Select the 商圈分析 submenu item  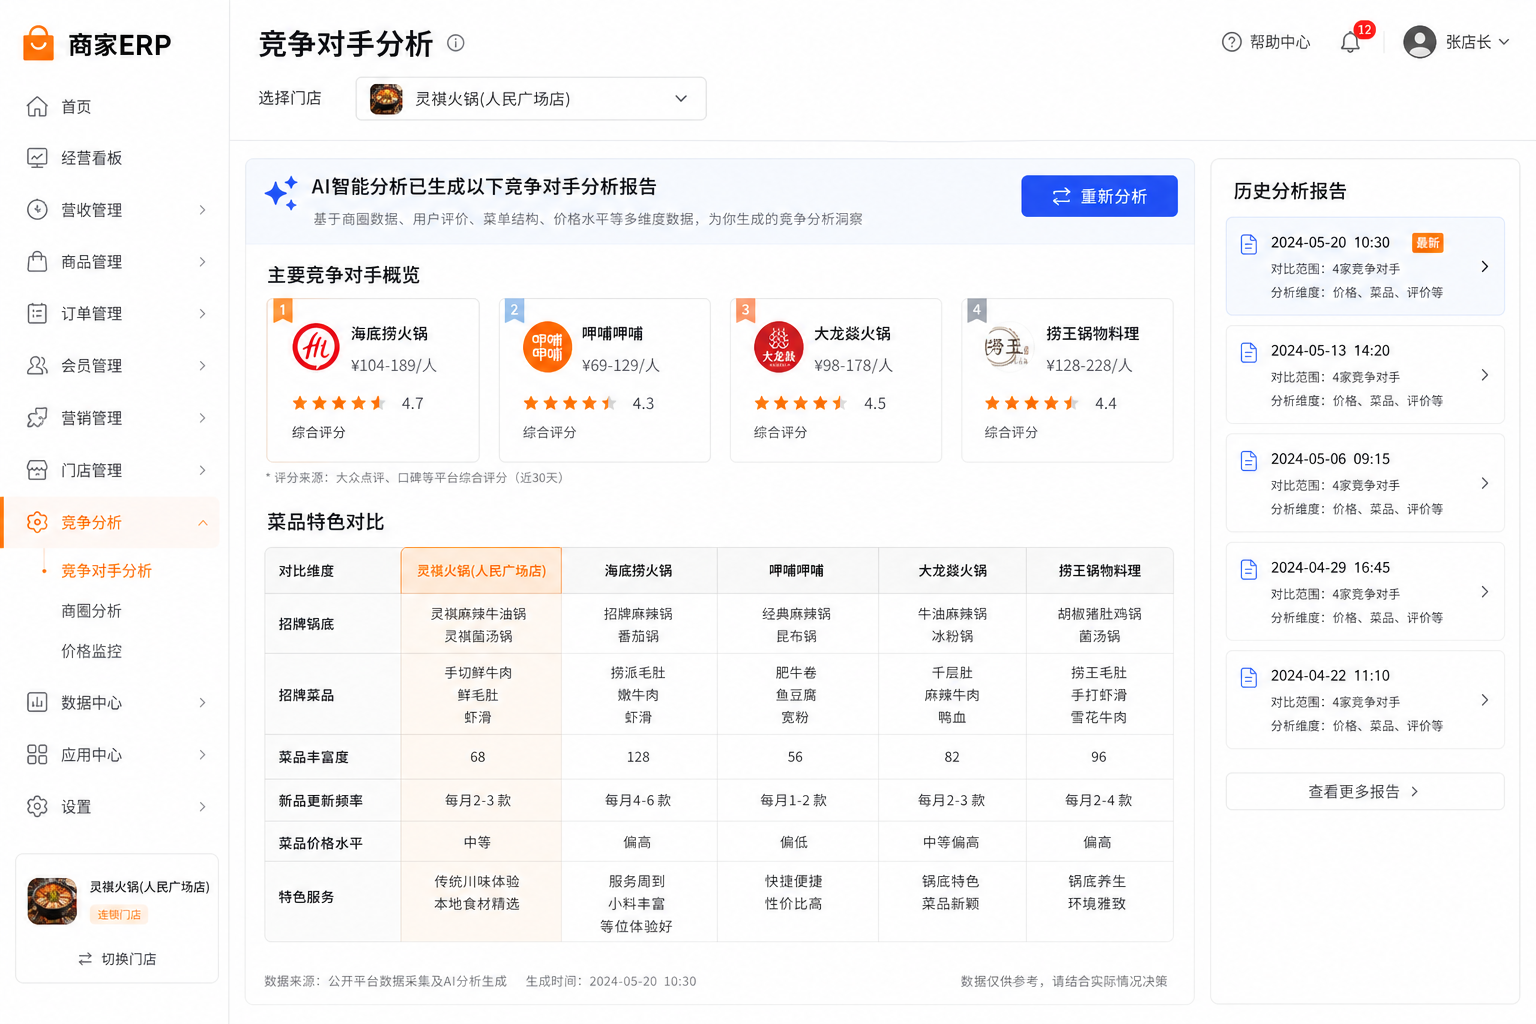pyautogui.click(x=91, y=610)
